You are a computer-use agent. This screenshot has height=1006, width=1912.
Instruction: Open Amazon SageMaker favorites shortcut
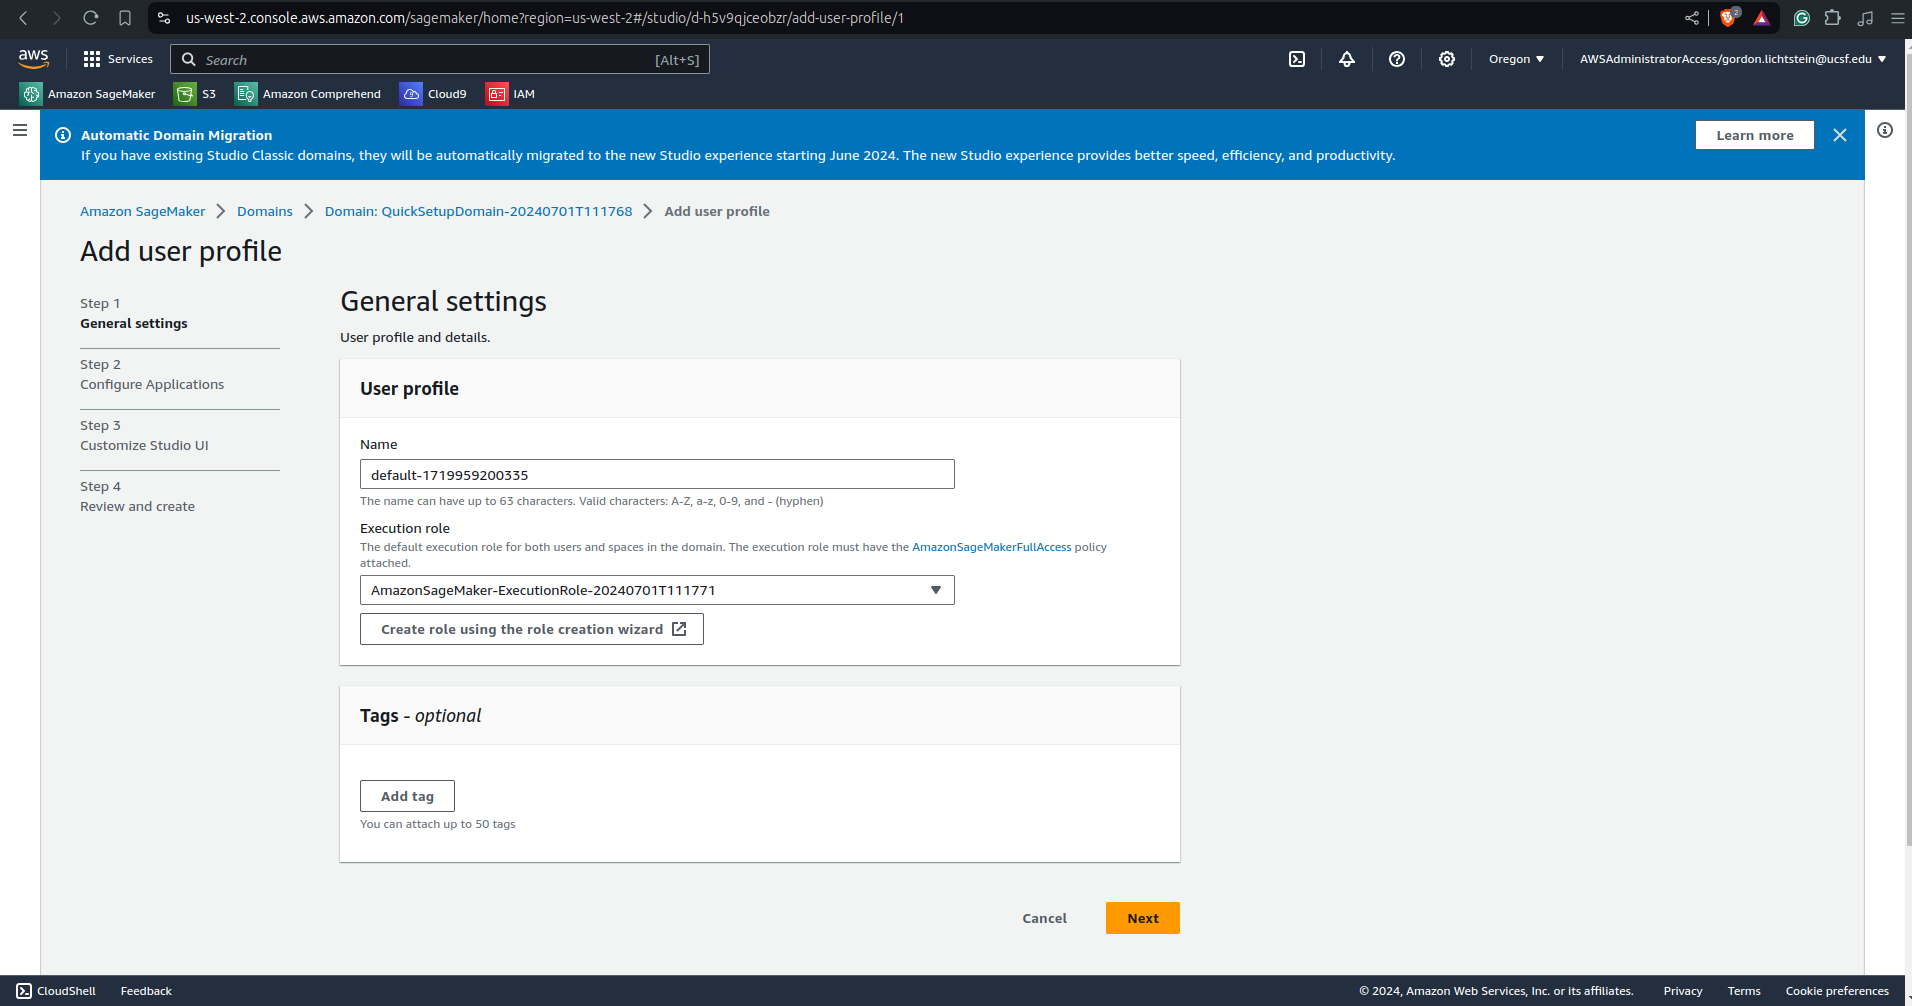(x=88, y=94)
